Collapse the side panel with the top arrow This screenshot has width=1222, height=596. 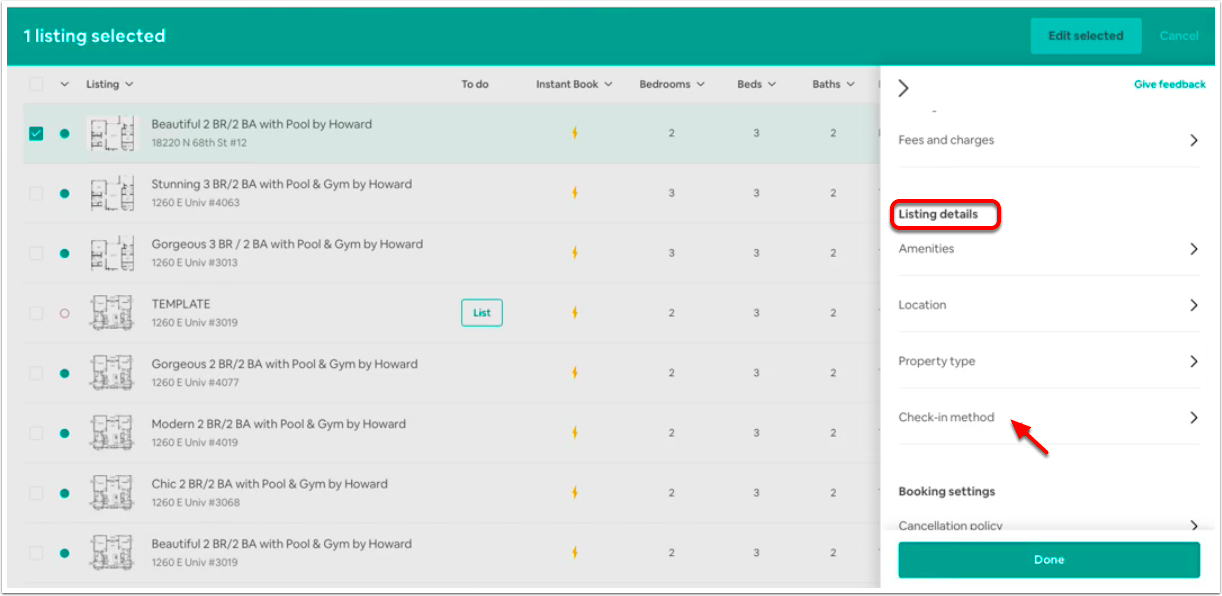point(904,88)
